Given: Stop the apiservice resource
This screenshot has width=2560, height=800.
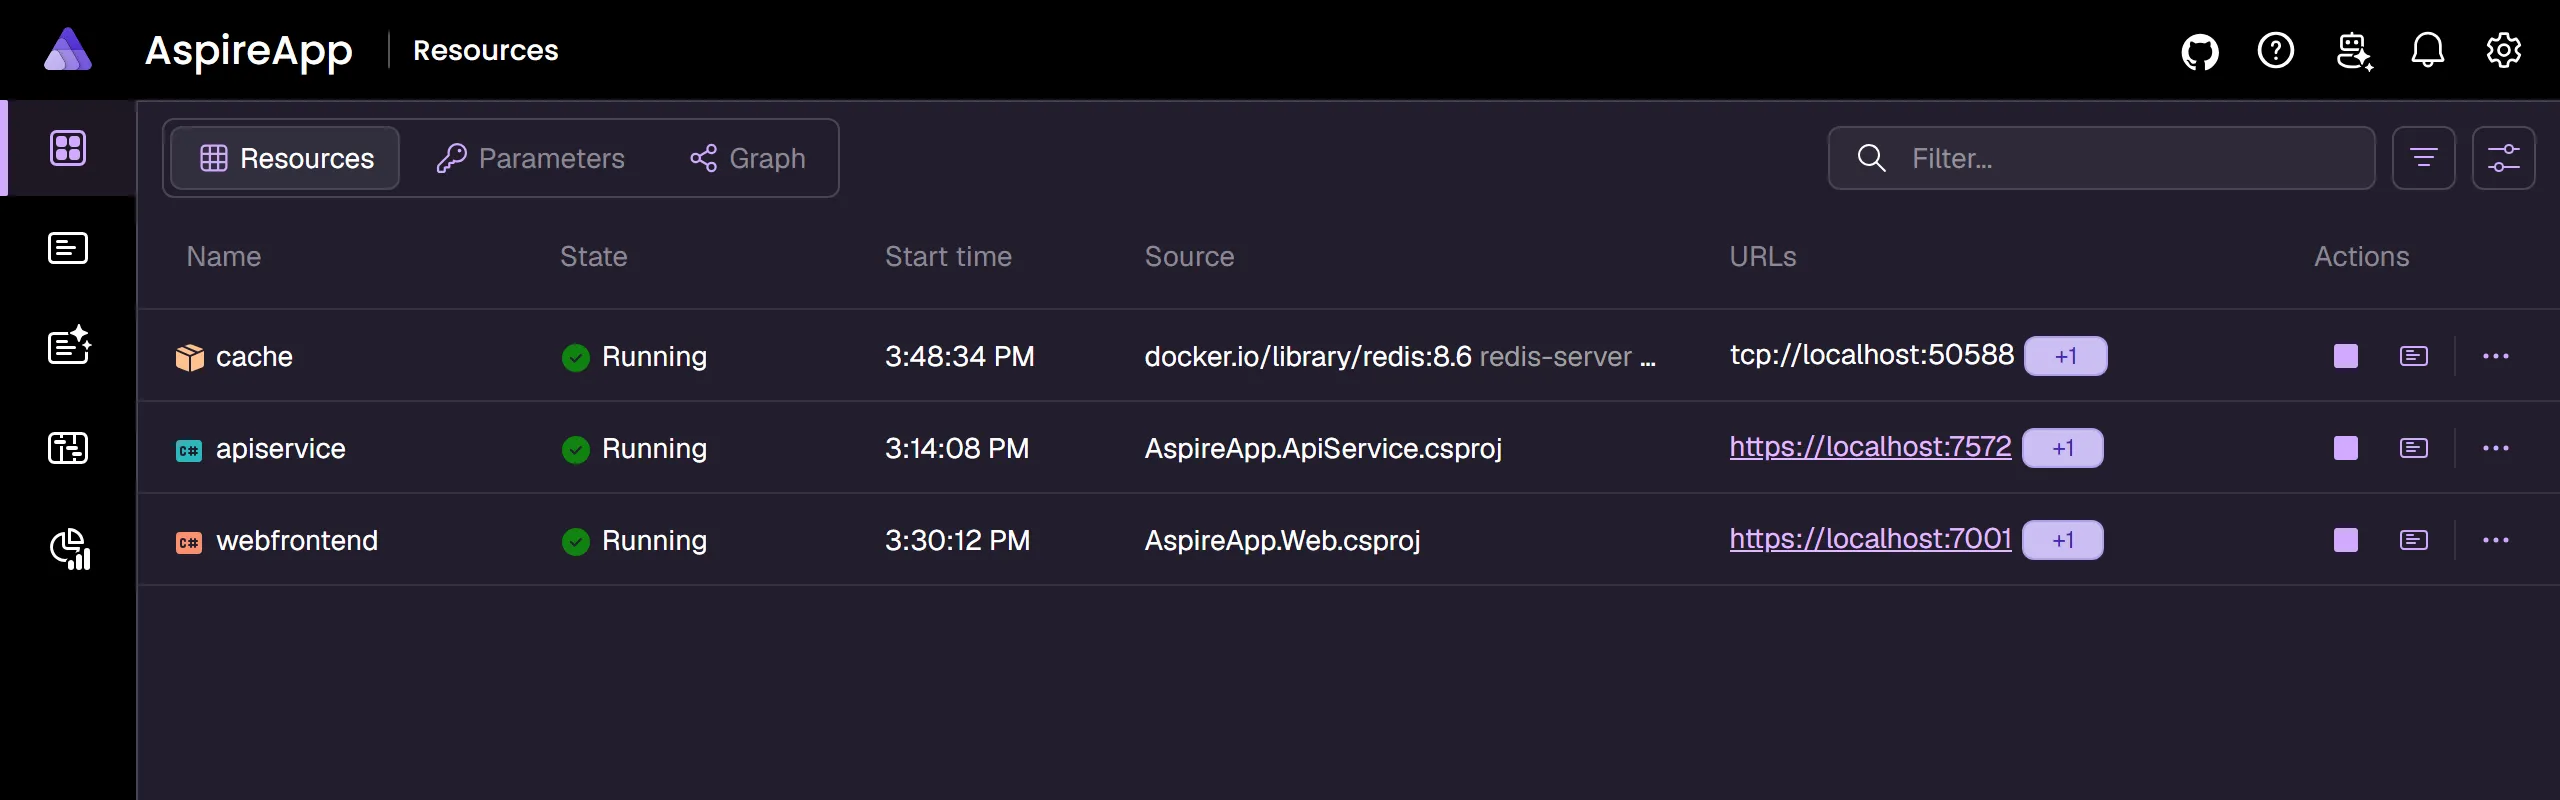Looking at the screenshot, I should click(x=2346, y=448).
